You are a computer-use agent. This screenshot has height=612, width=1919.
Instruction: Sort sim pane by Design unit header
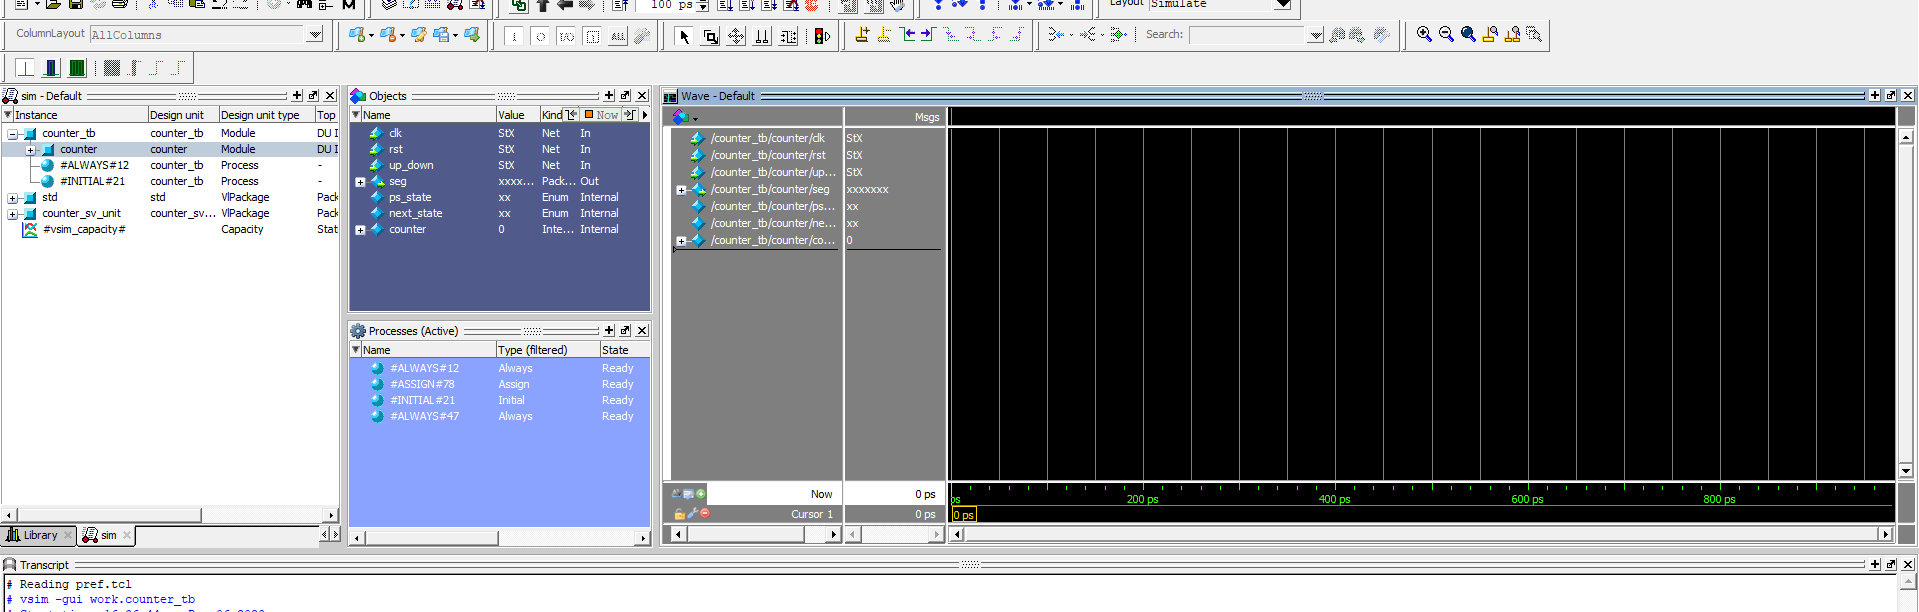tap(183, 115)
